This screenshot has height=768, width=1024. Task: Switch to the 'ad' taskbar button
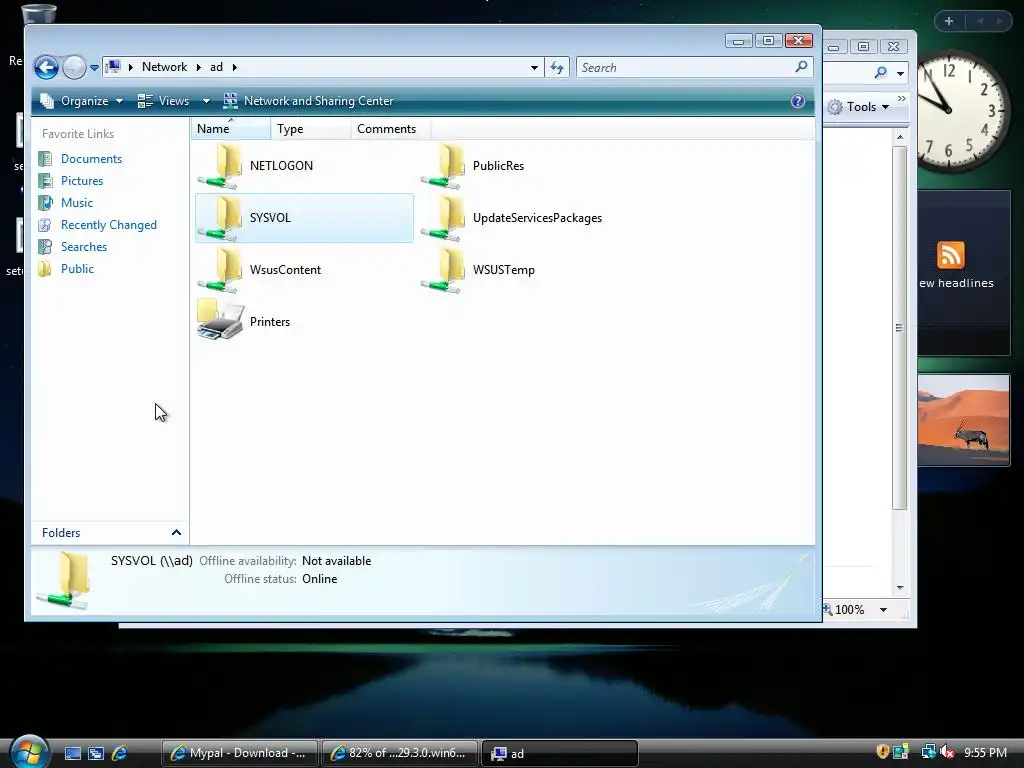coord(560,753)
